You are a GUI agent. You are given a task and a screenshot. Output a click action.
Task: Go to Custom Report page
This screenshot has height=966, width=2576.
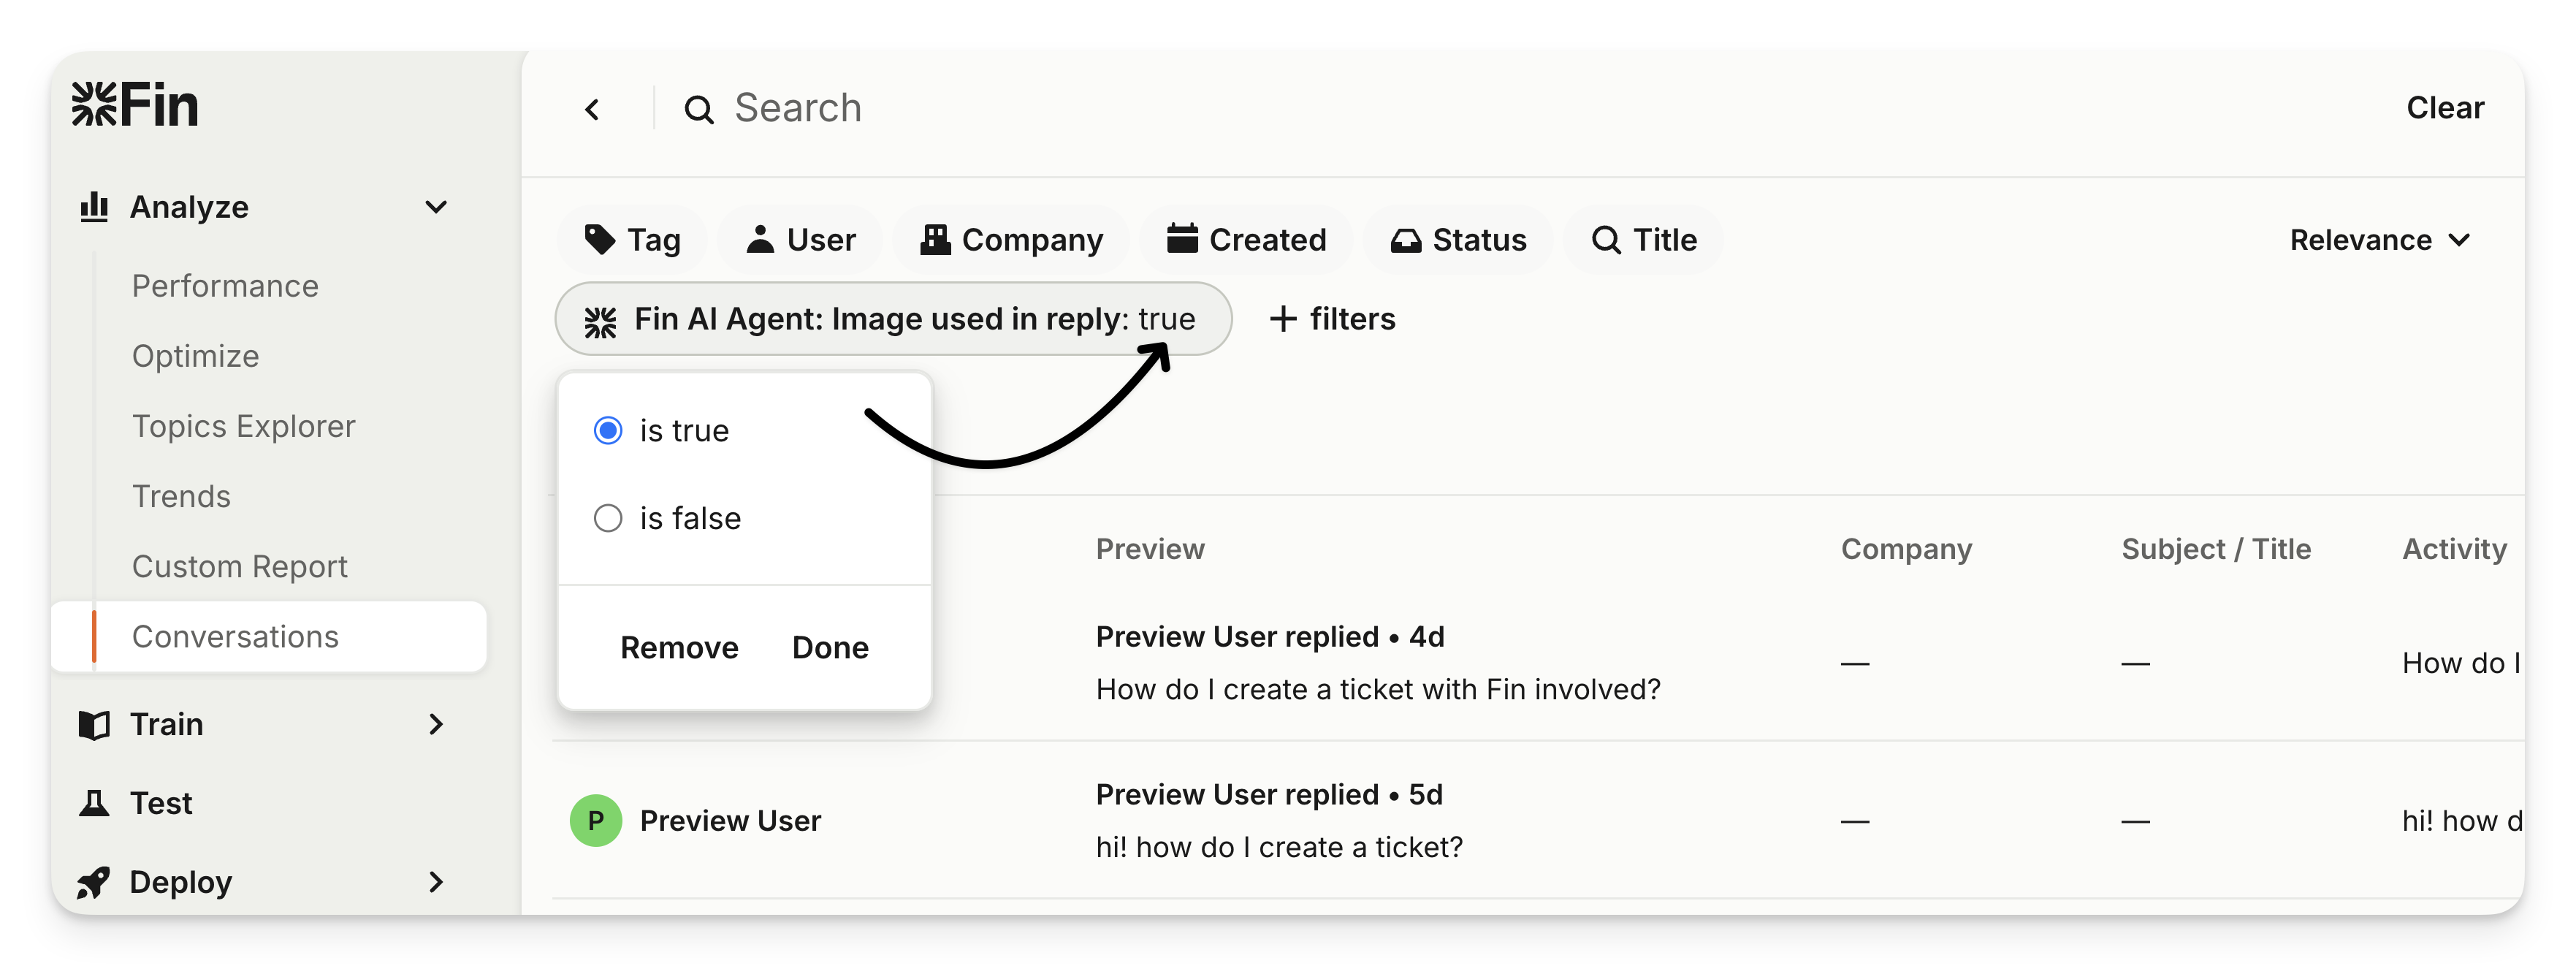coord(239,567)
